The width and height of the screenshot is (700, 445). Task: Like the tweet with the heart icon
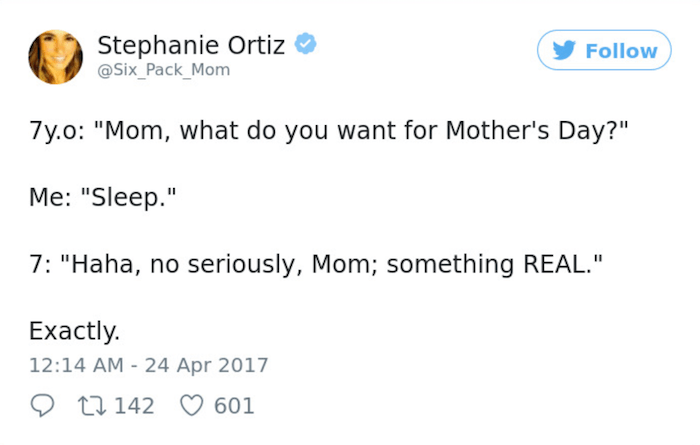tap(189, 406)
